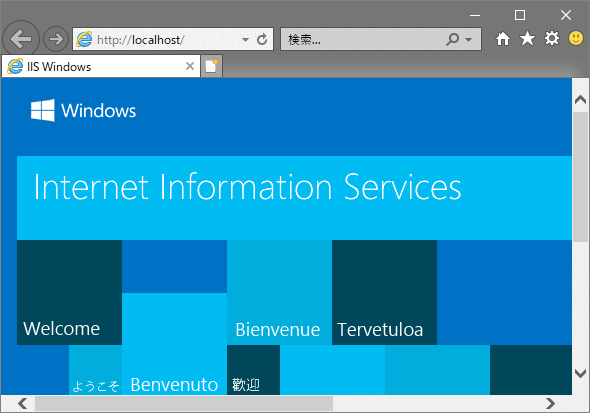Screen dimensions: 590x413
Task: Refresh the page with the reload icon
Action: point(262,39)
